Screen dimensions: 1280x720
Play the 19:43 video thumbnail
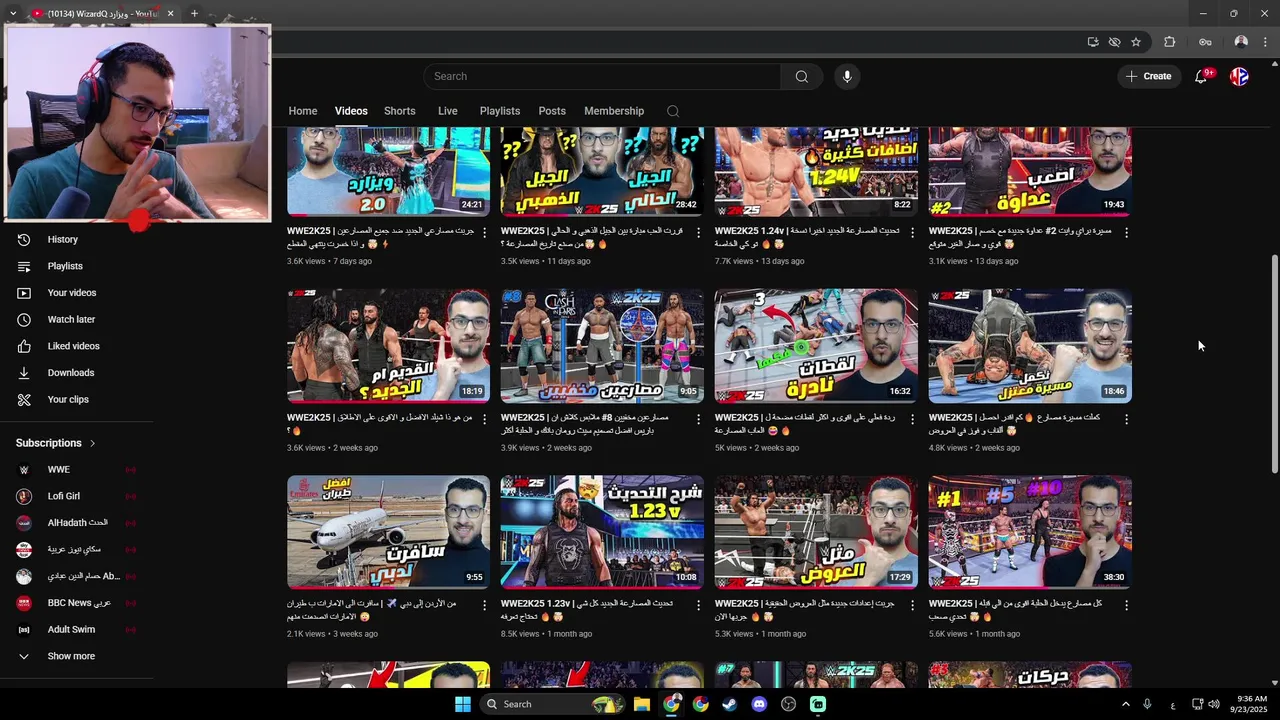tap(1030, 171)
